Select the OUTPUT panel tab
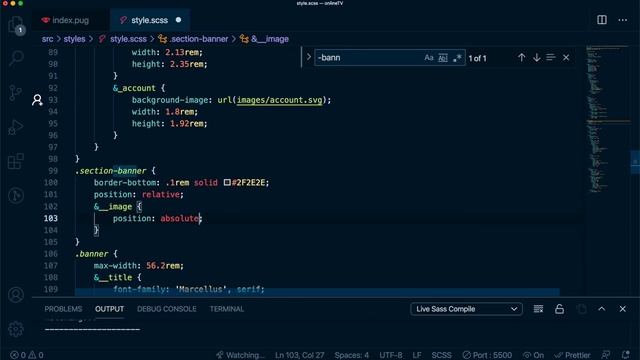Screen dimensions: 640x360 [109, 309]
